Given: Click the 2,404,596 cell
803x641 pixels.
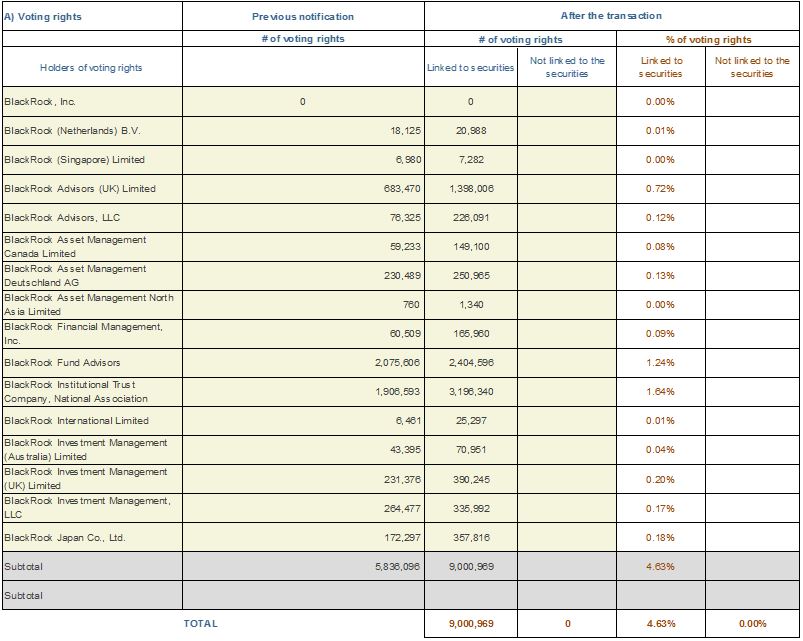Looking at the screenshot, I should [x=471, y=362].
